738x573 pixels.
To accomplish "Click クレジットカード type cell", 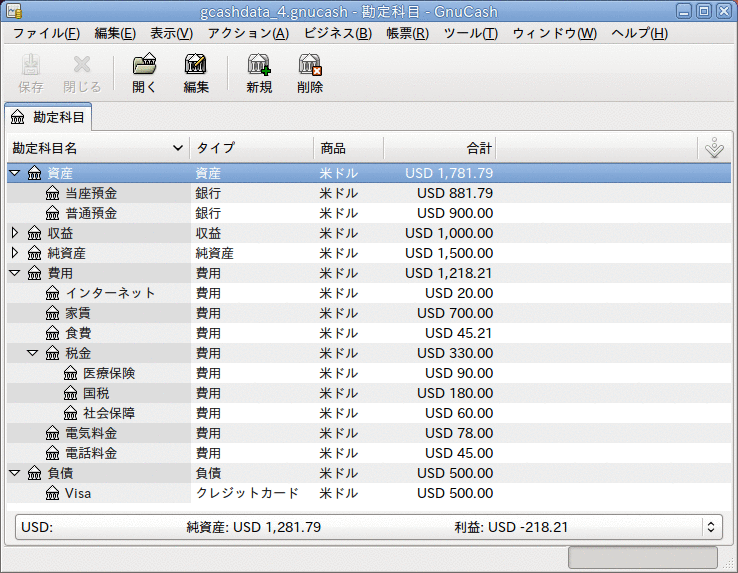I will coord(247,493).
